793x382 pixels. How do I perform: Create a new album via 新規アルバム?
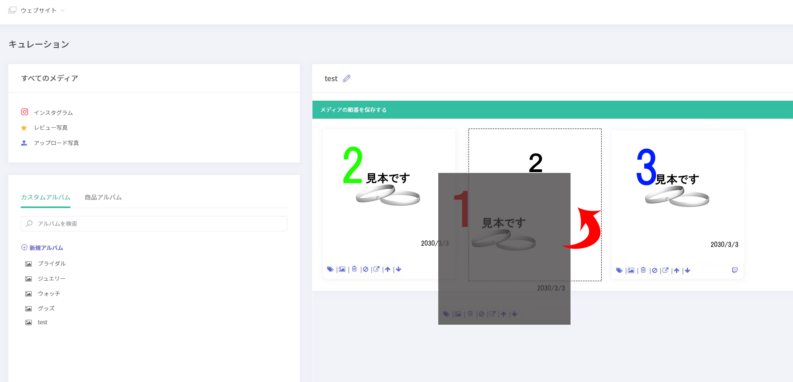pyautogui.click(x=42, y=248)
